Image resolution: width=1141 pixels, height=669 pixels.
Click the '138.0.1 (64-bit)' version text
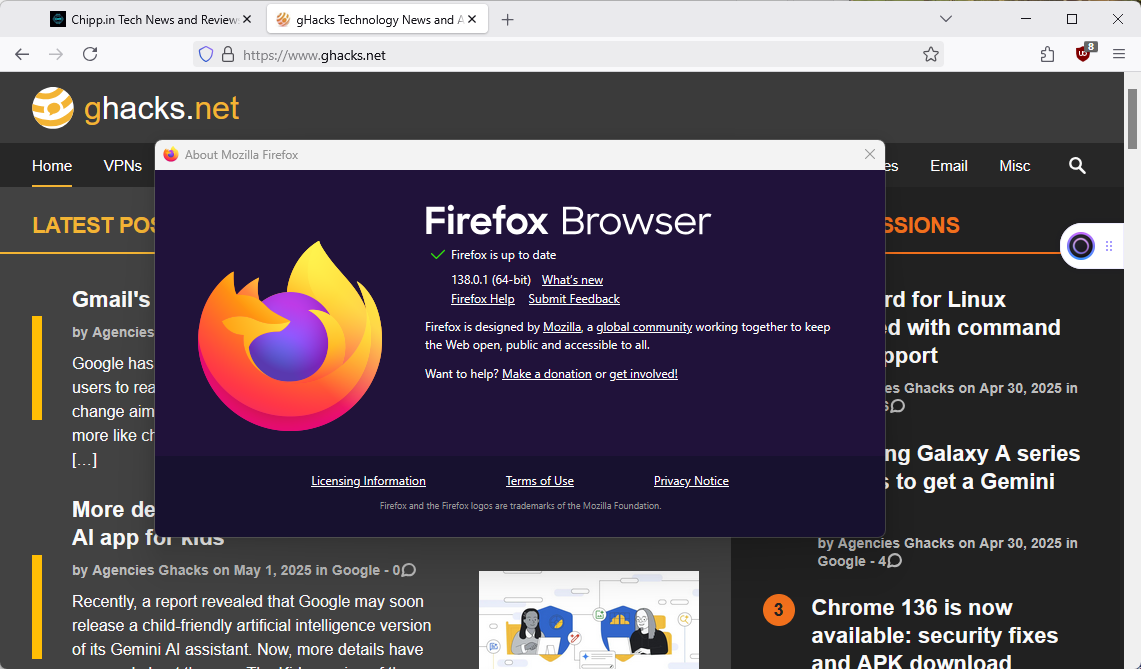click(x=490, y=280)
